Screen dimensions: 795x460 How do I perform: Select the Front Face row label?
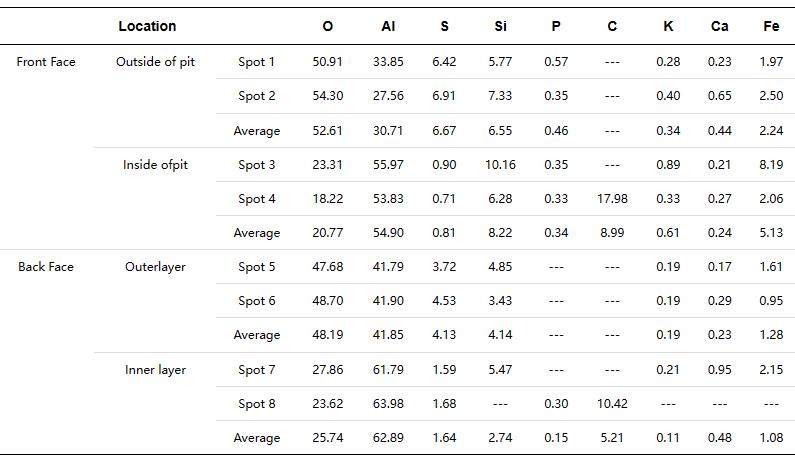[46, 62]
